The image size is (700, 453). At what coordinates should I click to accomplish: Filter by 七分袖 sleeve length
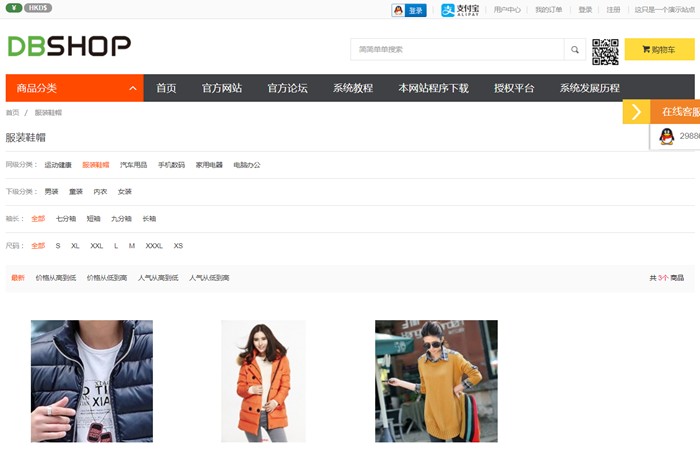pos(66,218)
